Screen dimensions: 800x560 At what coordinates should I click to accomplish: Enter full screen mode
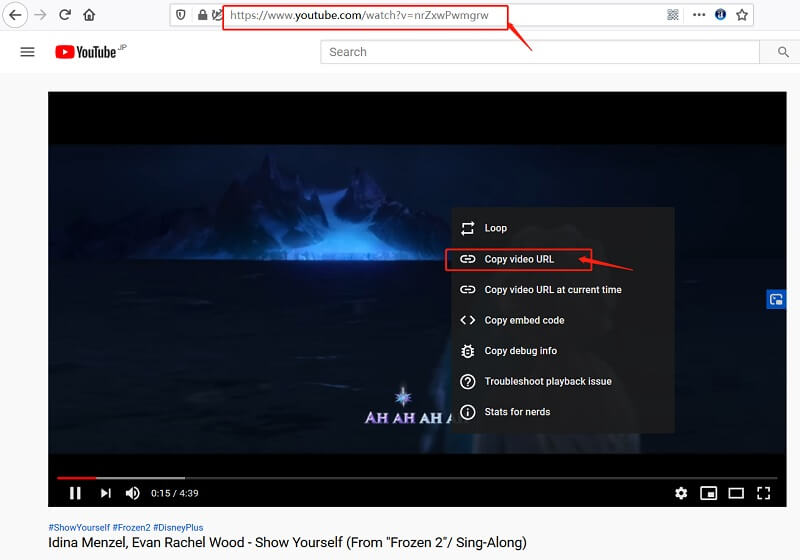tap(763, 493)
